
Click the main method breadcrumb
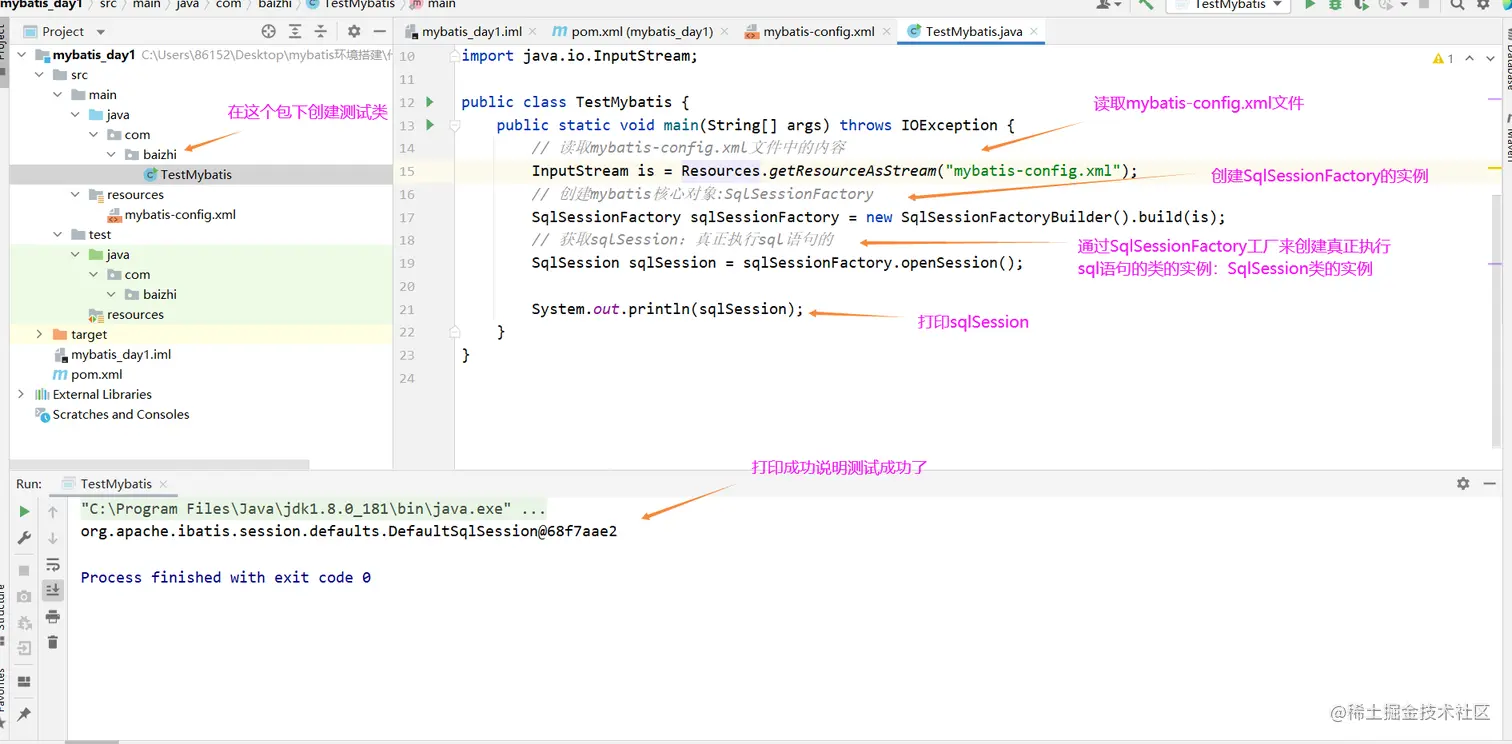433,5
